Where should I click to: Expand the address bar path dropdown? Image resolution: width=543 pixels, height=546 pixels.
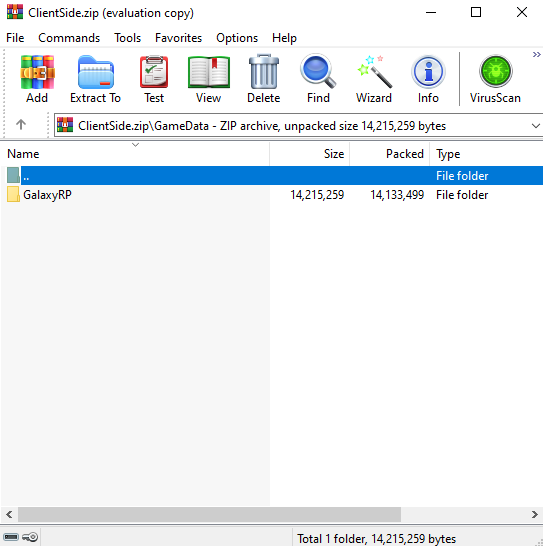click(x=536, y=126)
